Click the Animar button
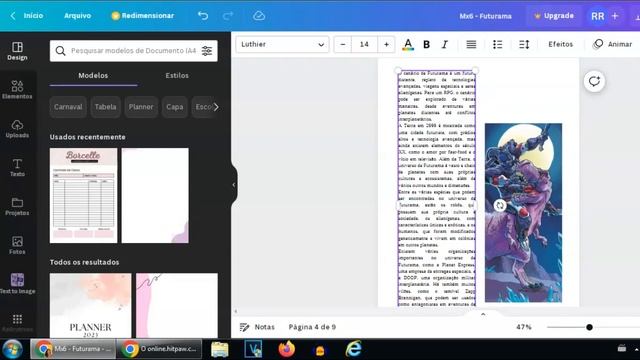 [x=613, y=44]
